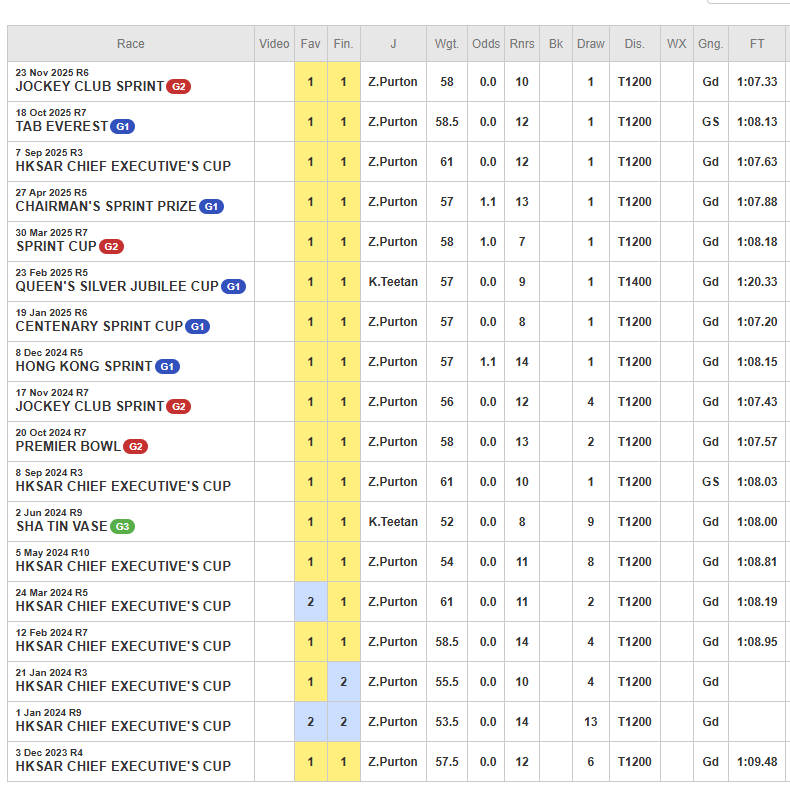790x788 pixels.
Task: Sort by the Wgt. column header
Action: (x=447, y=44)
